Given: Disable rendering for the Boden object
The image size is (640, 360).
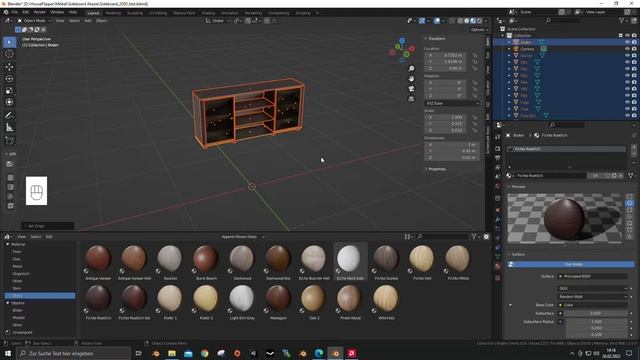Looking at the screenshot, I should (634, 42).
